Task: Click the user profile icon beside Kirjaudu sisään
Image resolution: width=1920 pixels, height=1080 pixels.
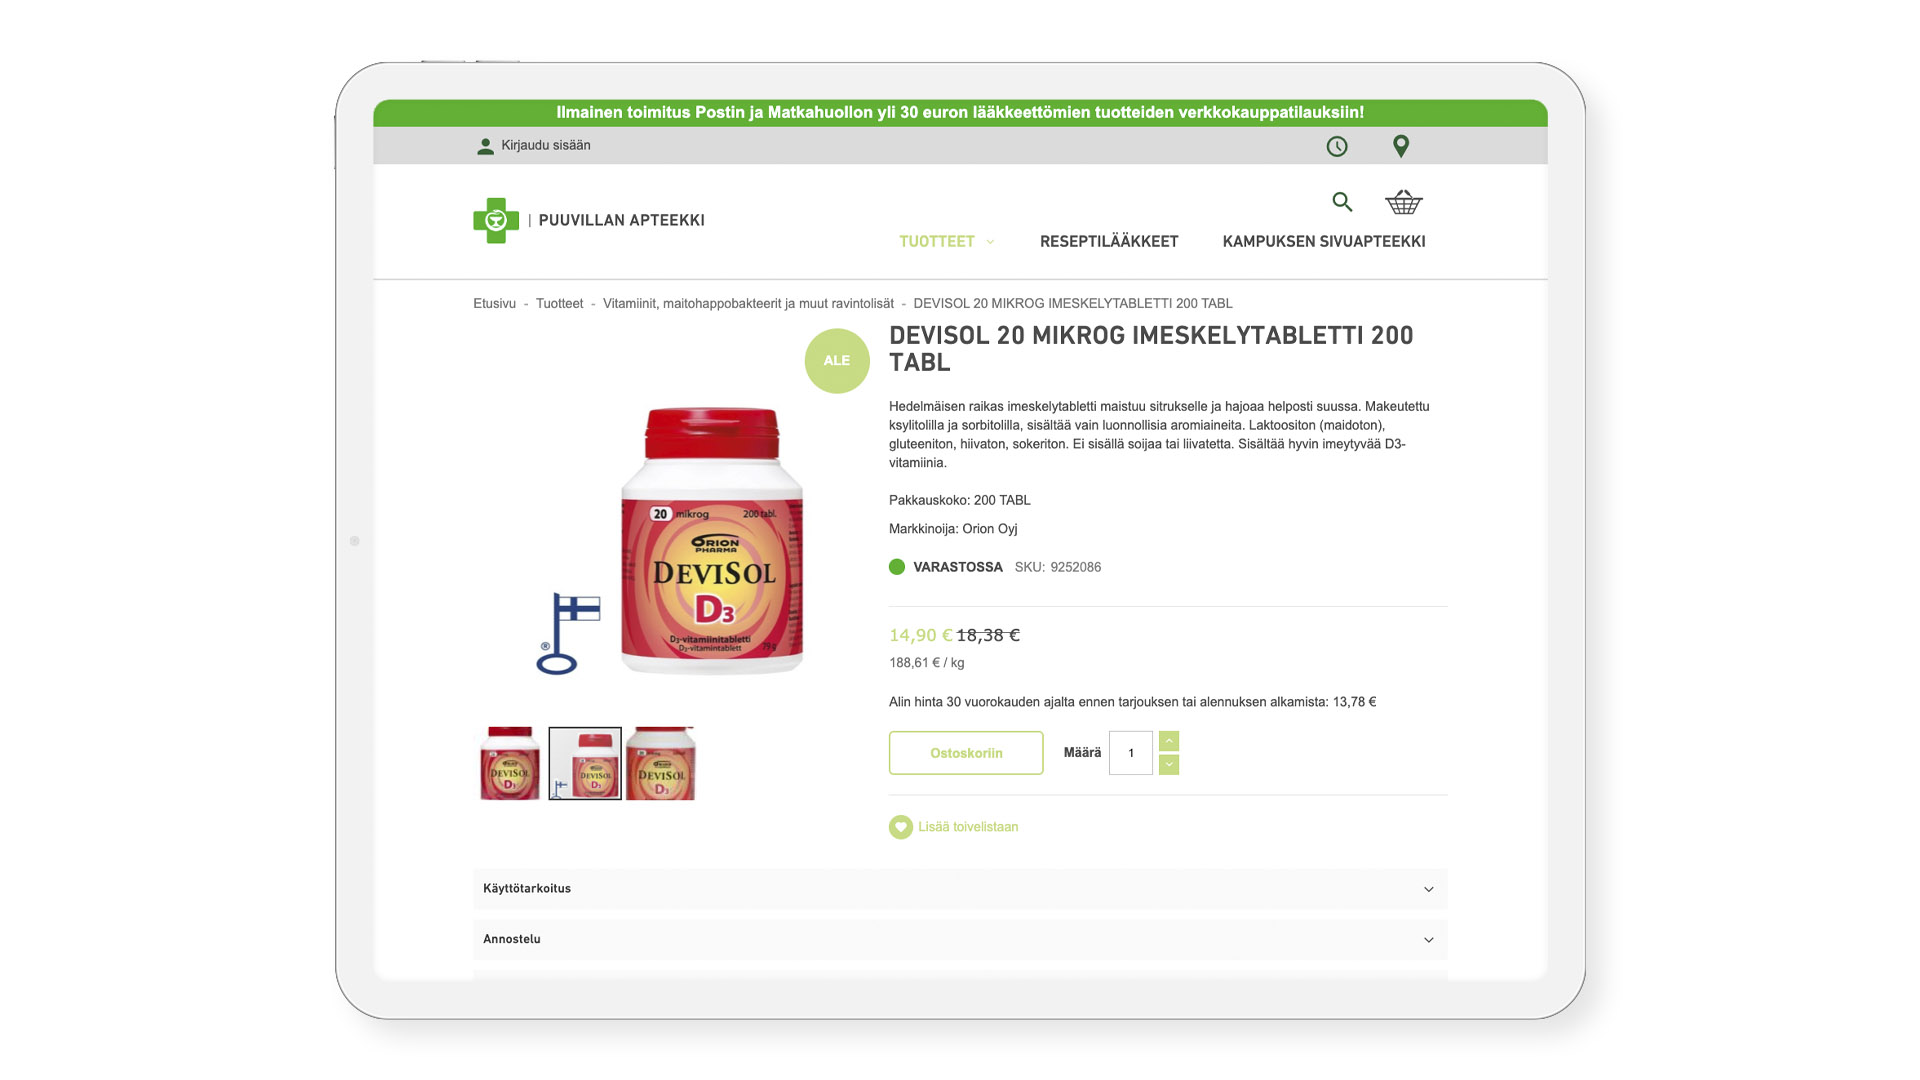Action: [485, 146]
